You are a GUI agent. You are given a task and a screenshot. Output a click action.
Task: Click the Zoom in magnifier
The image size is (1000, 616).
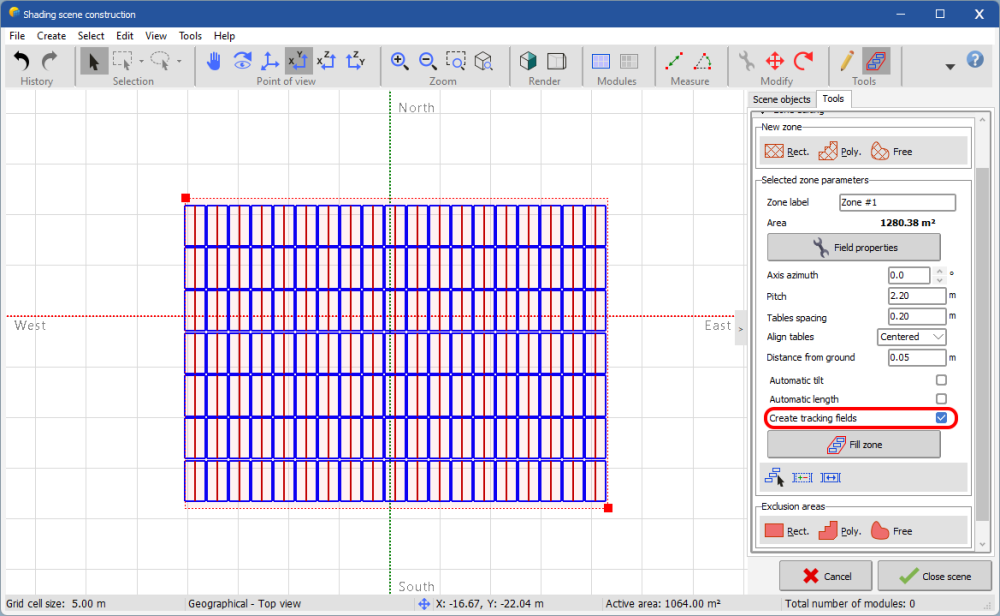tap(400, 61)
